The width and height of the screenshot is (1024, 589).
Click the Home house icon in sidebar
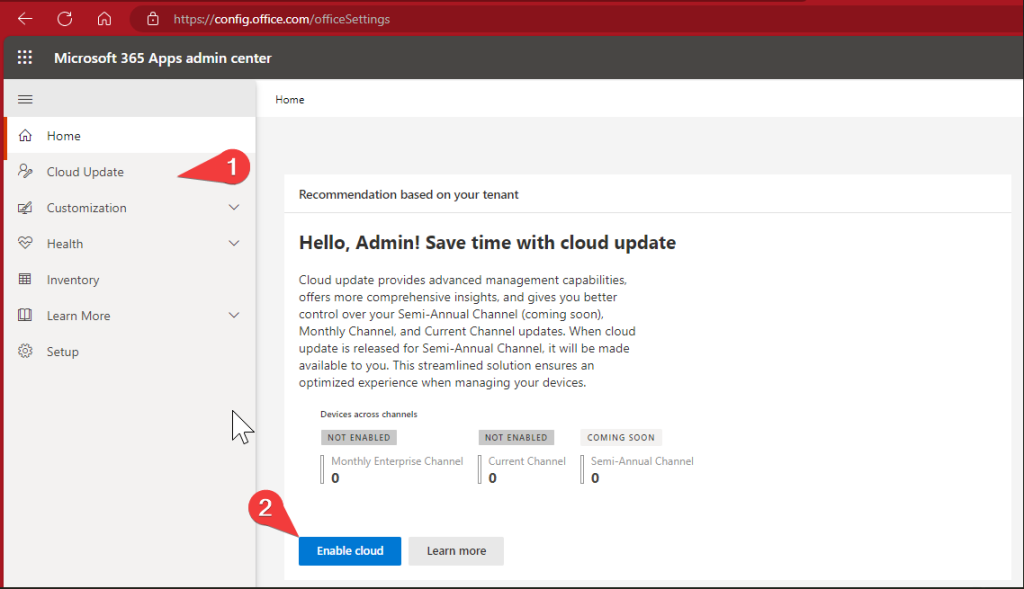pos(25,135)
